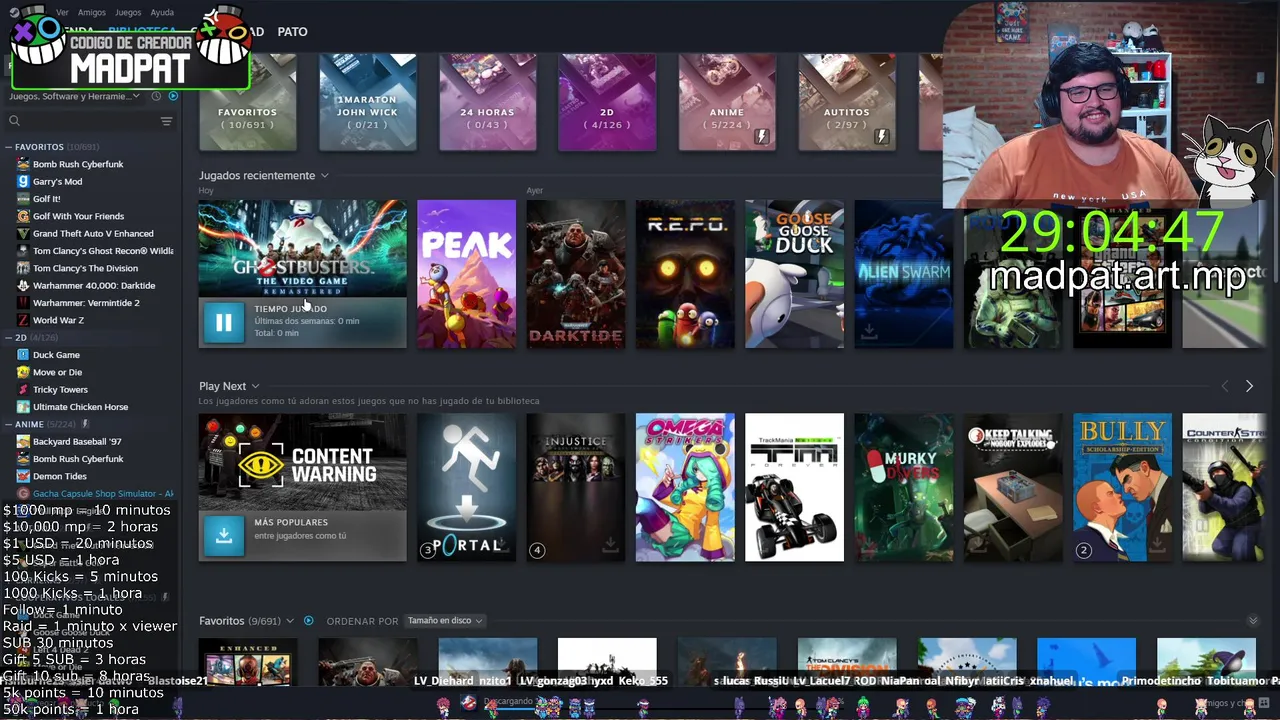
Task: Open the 1MARATON JOHN WICK collection
Action: pos(367,102)
